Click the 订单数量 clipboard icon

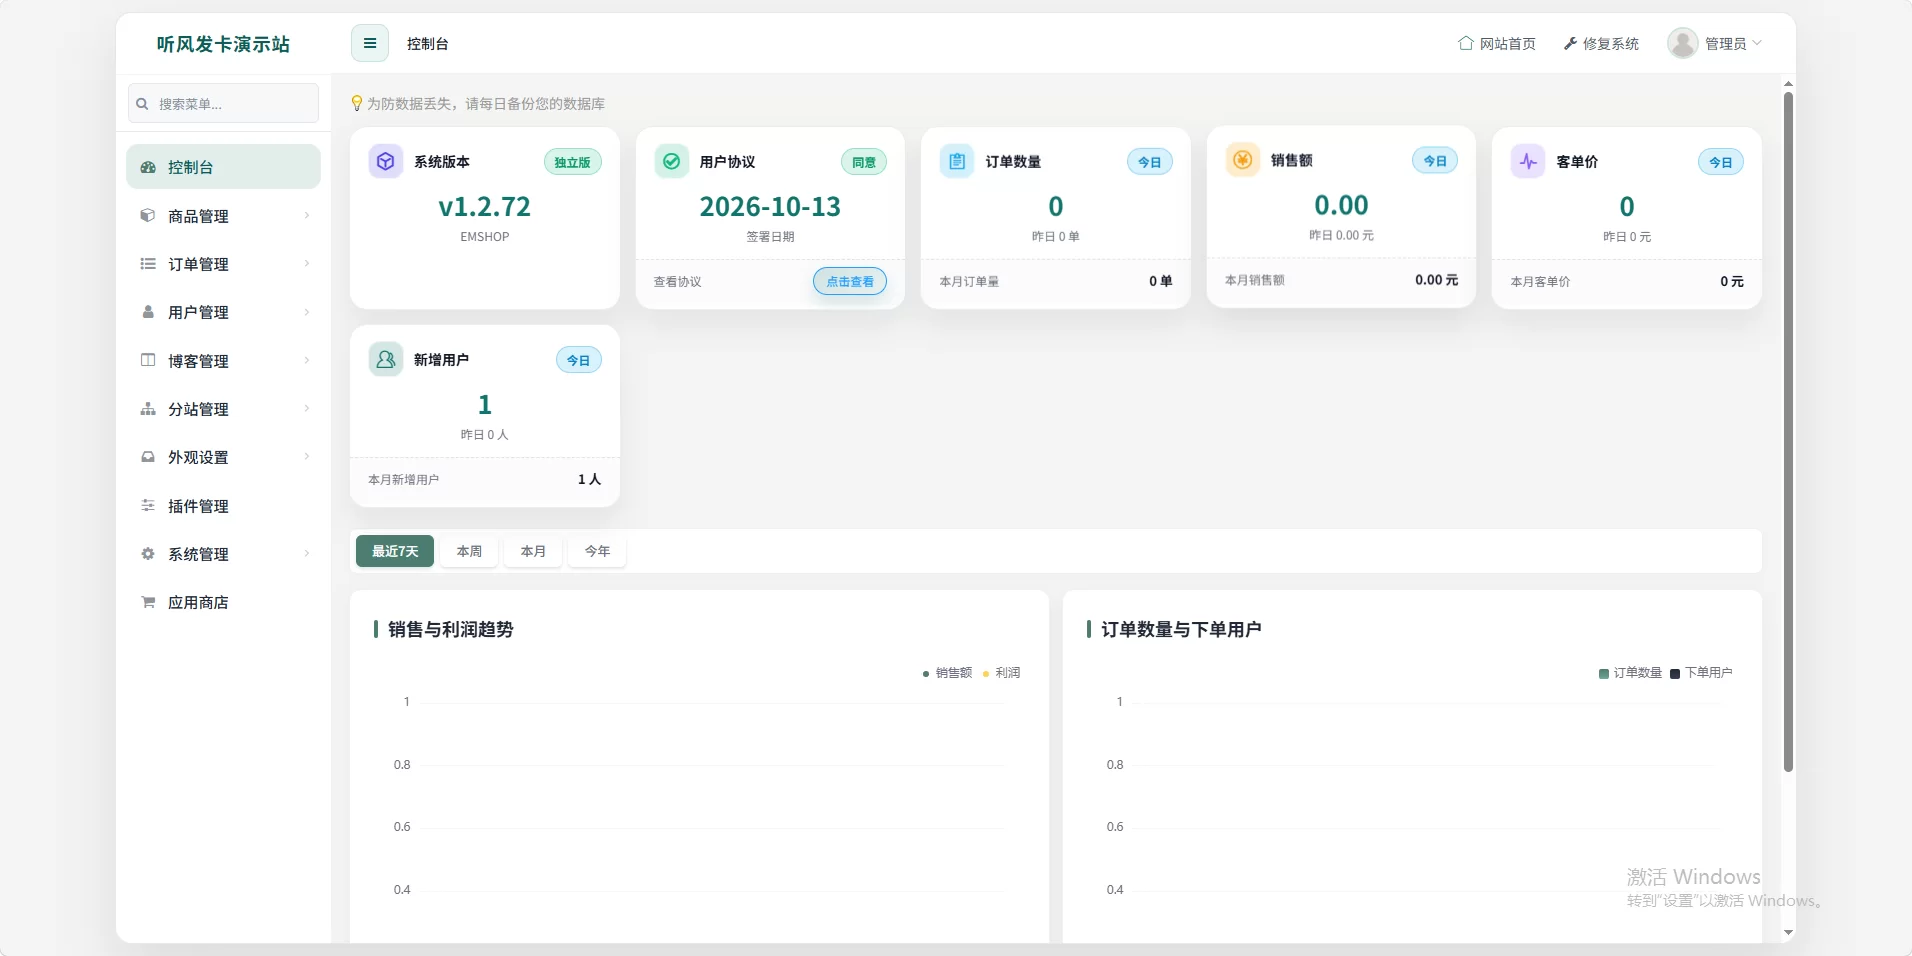[957, 161]
